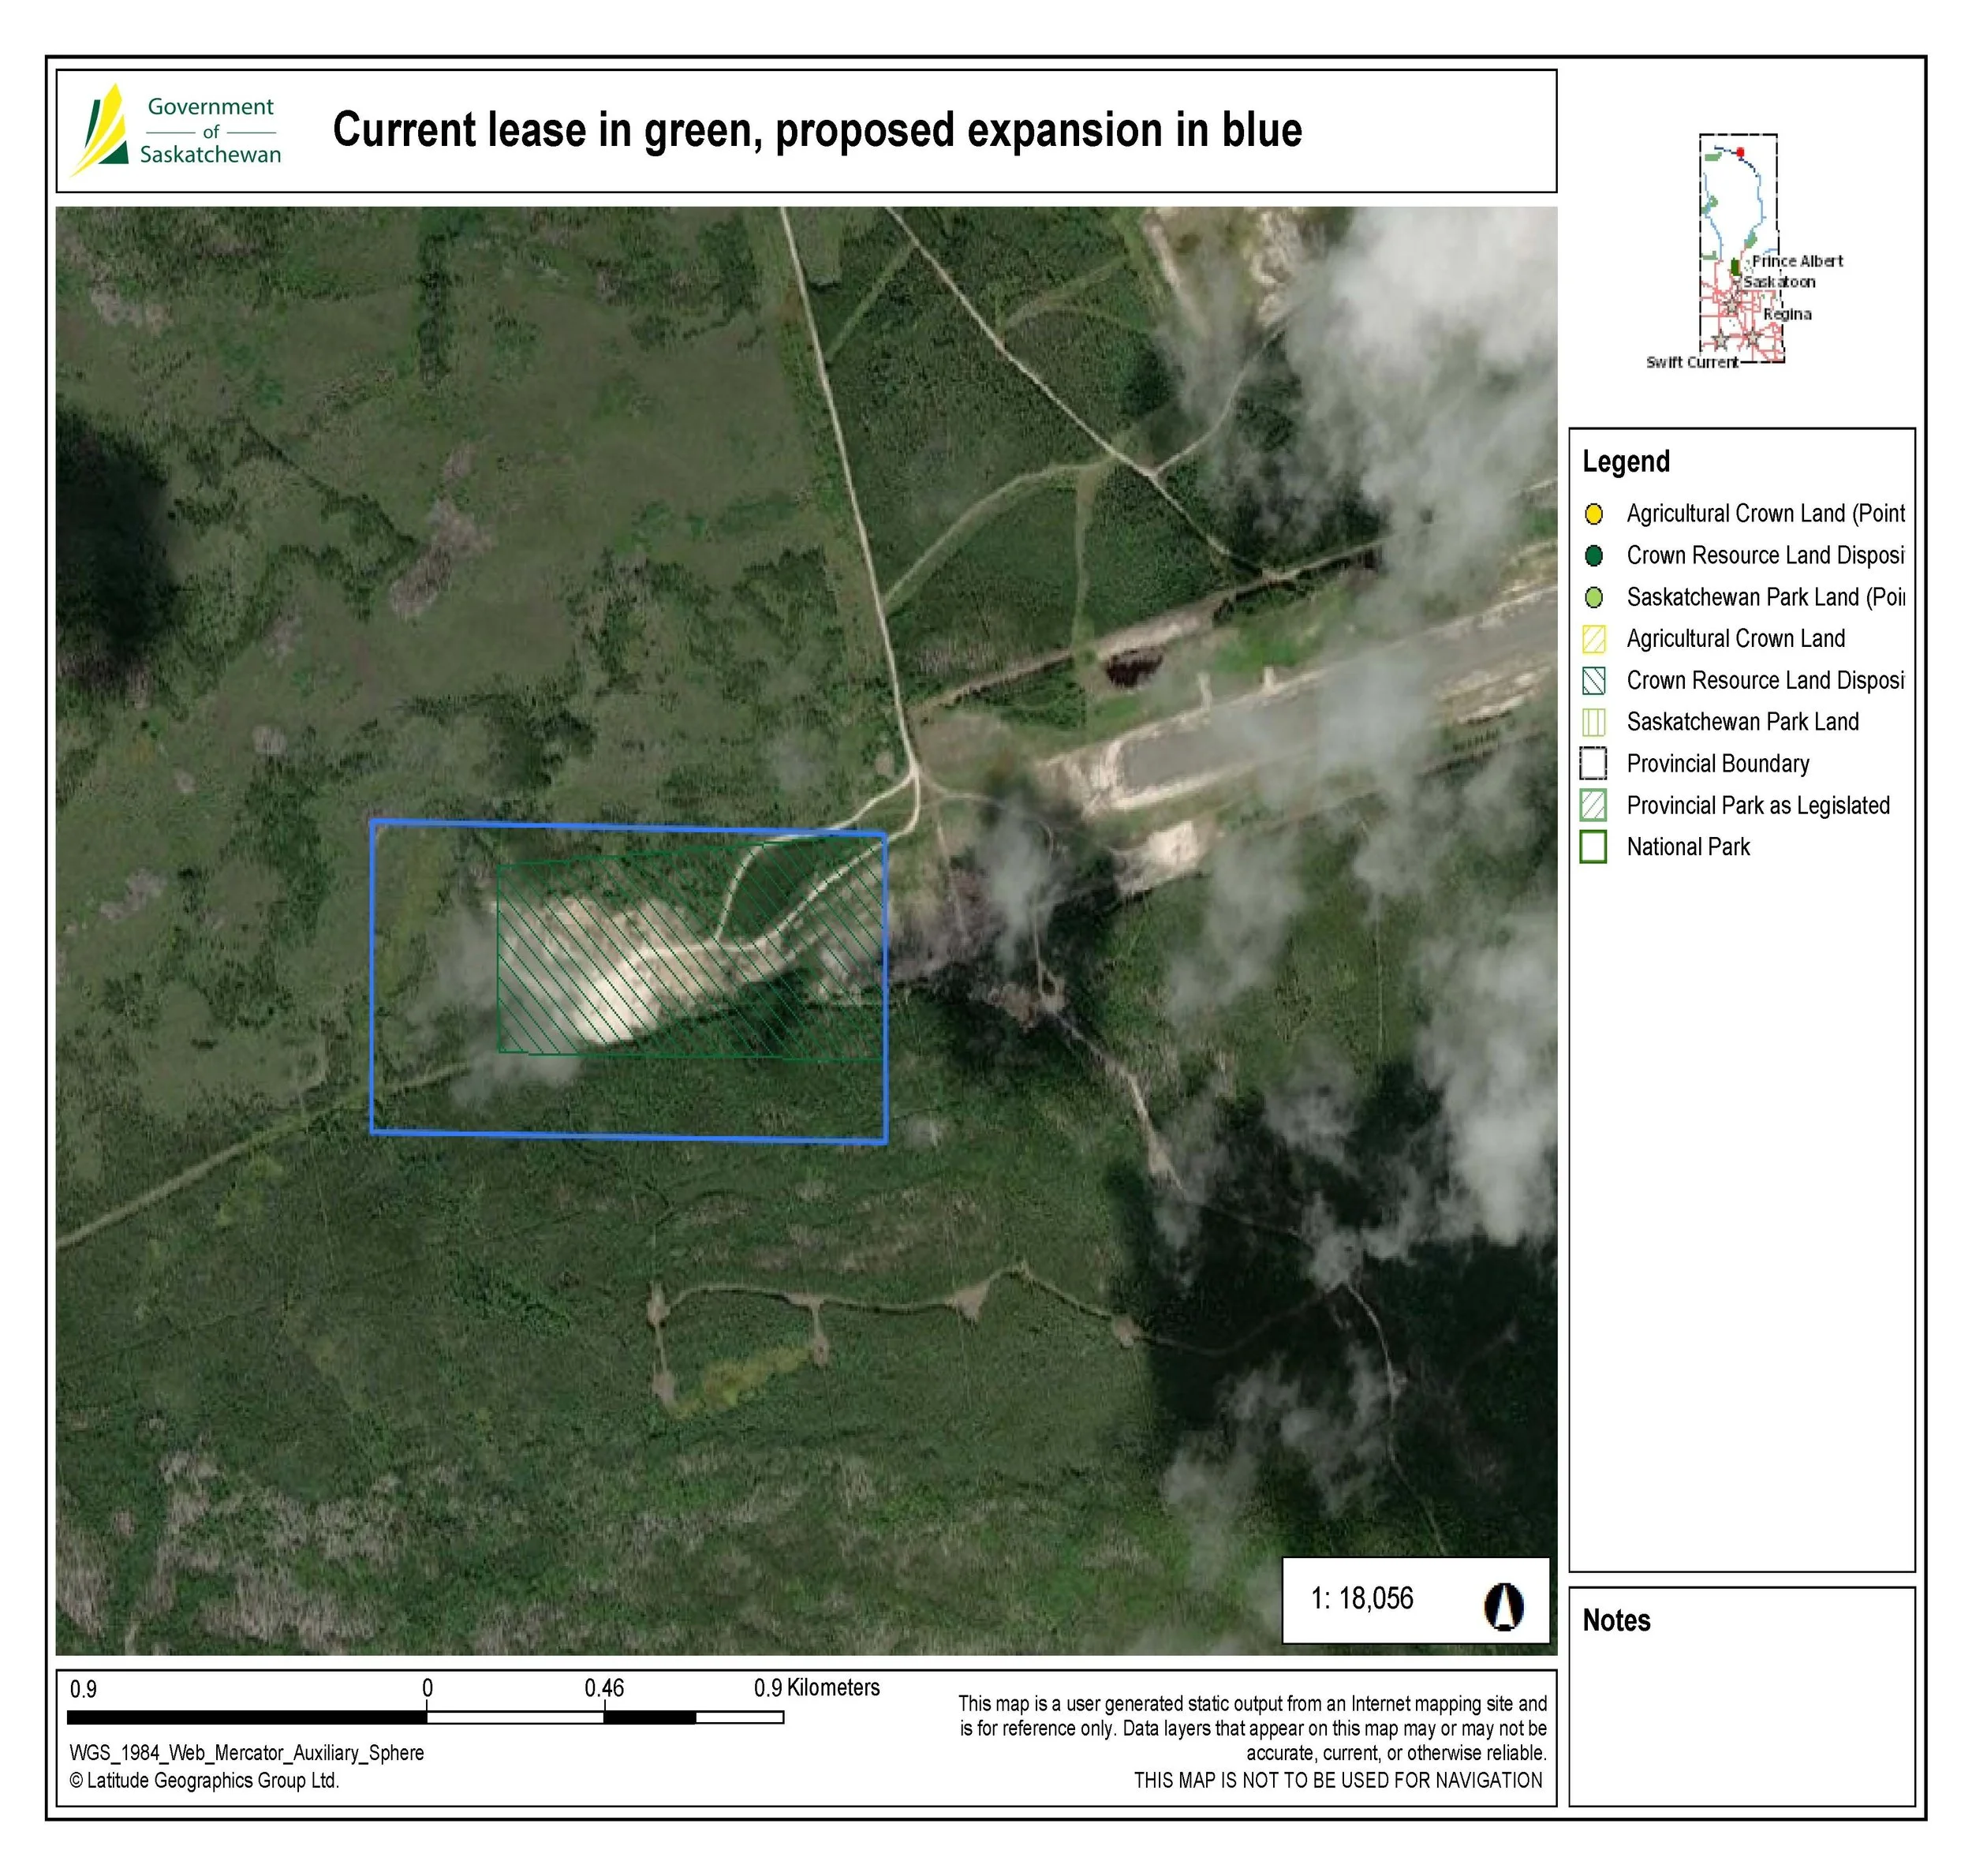Click the 1: 18,056 scale text
Viewport: 1972px width, 1876px height.
[x=1362, y=1599]
